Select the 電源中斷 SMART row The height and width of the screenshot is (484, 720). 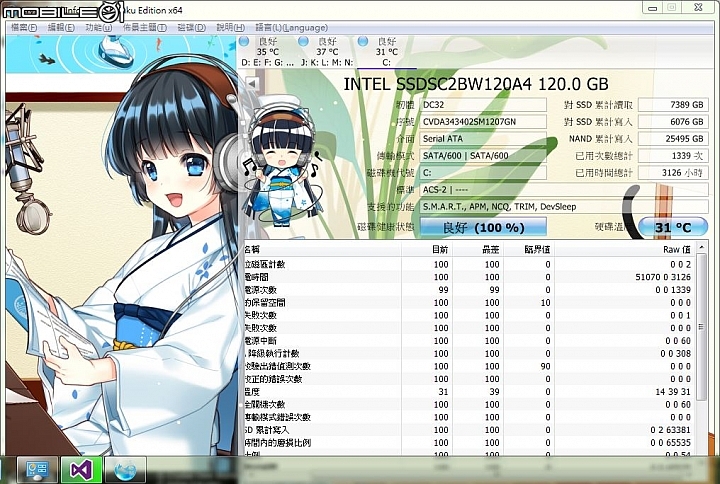tap(469, 341)
